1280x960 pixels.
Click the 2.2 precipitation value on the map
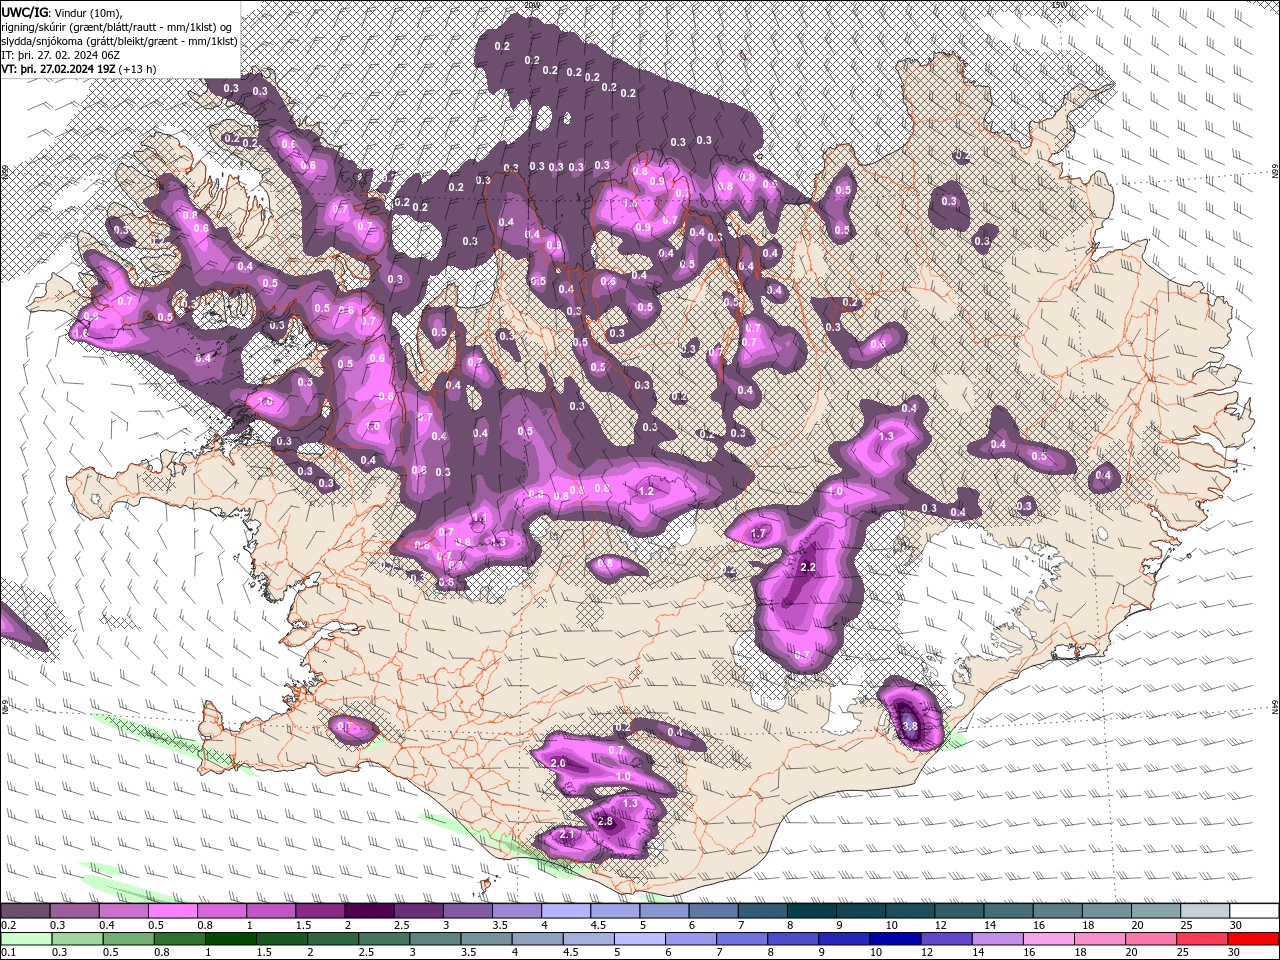point(809,567)
